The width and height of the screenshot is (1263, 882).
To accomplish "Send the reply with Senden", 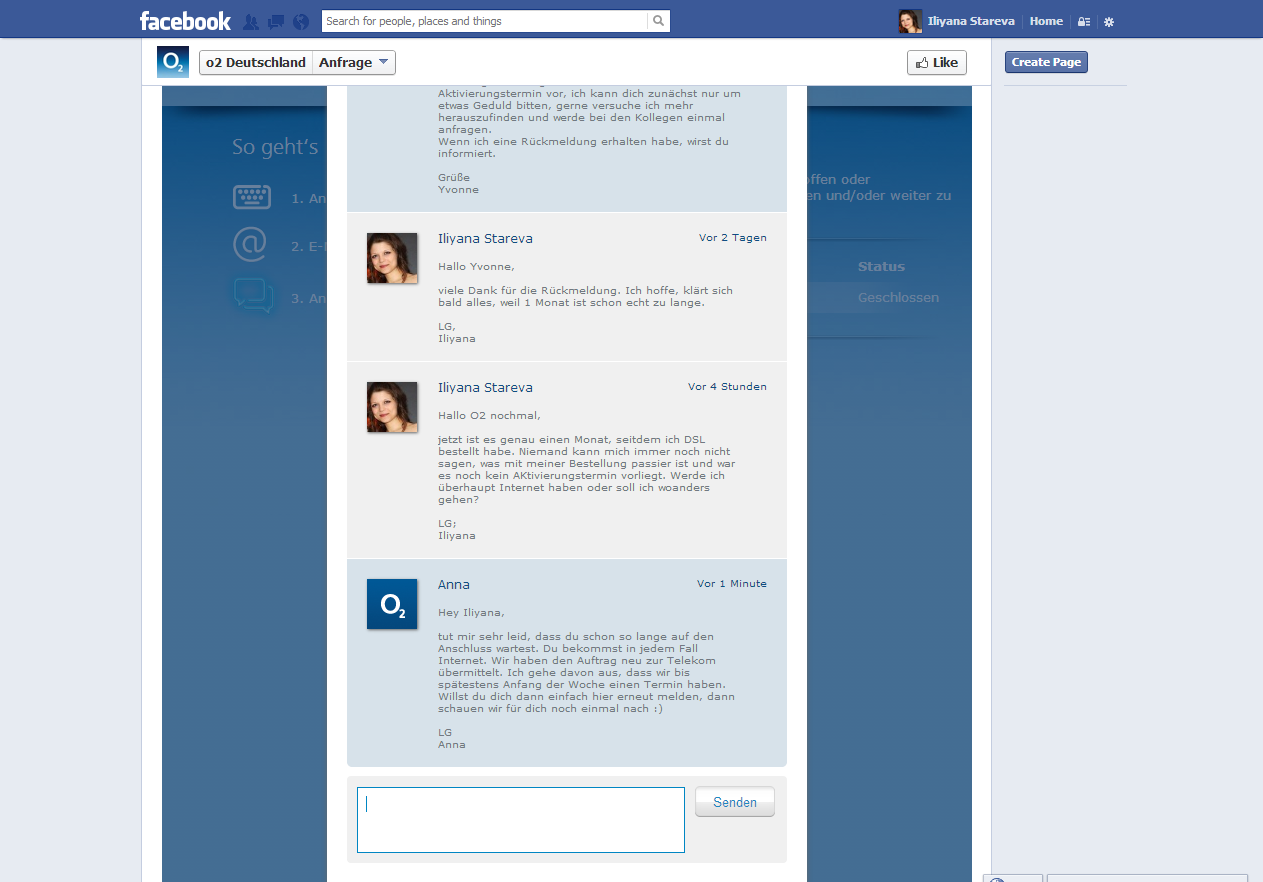I will click(735, 802).
